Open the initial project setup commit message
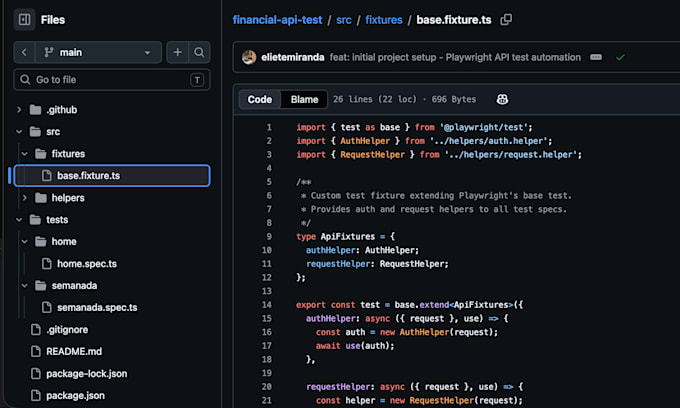The height and width of the screenshot is (408, 680). 455,57
